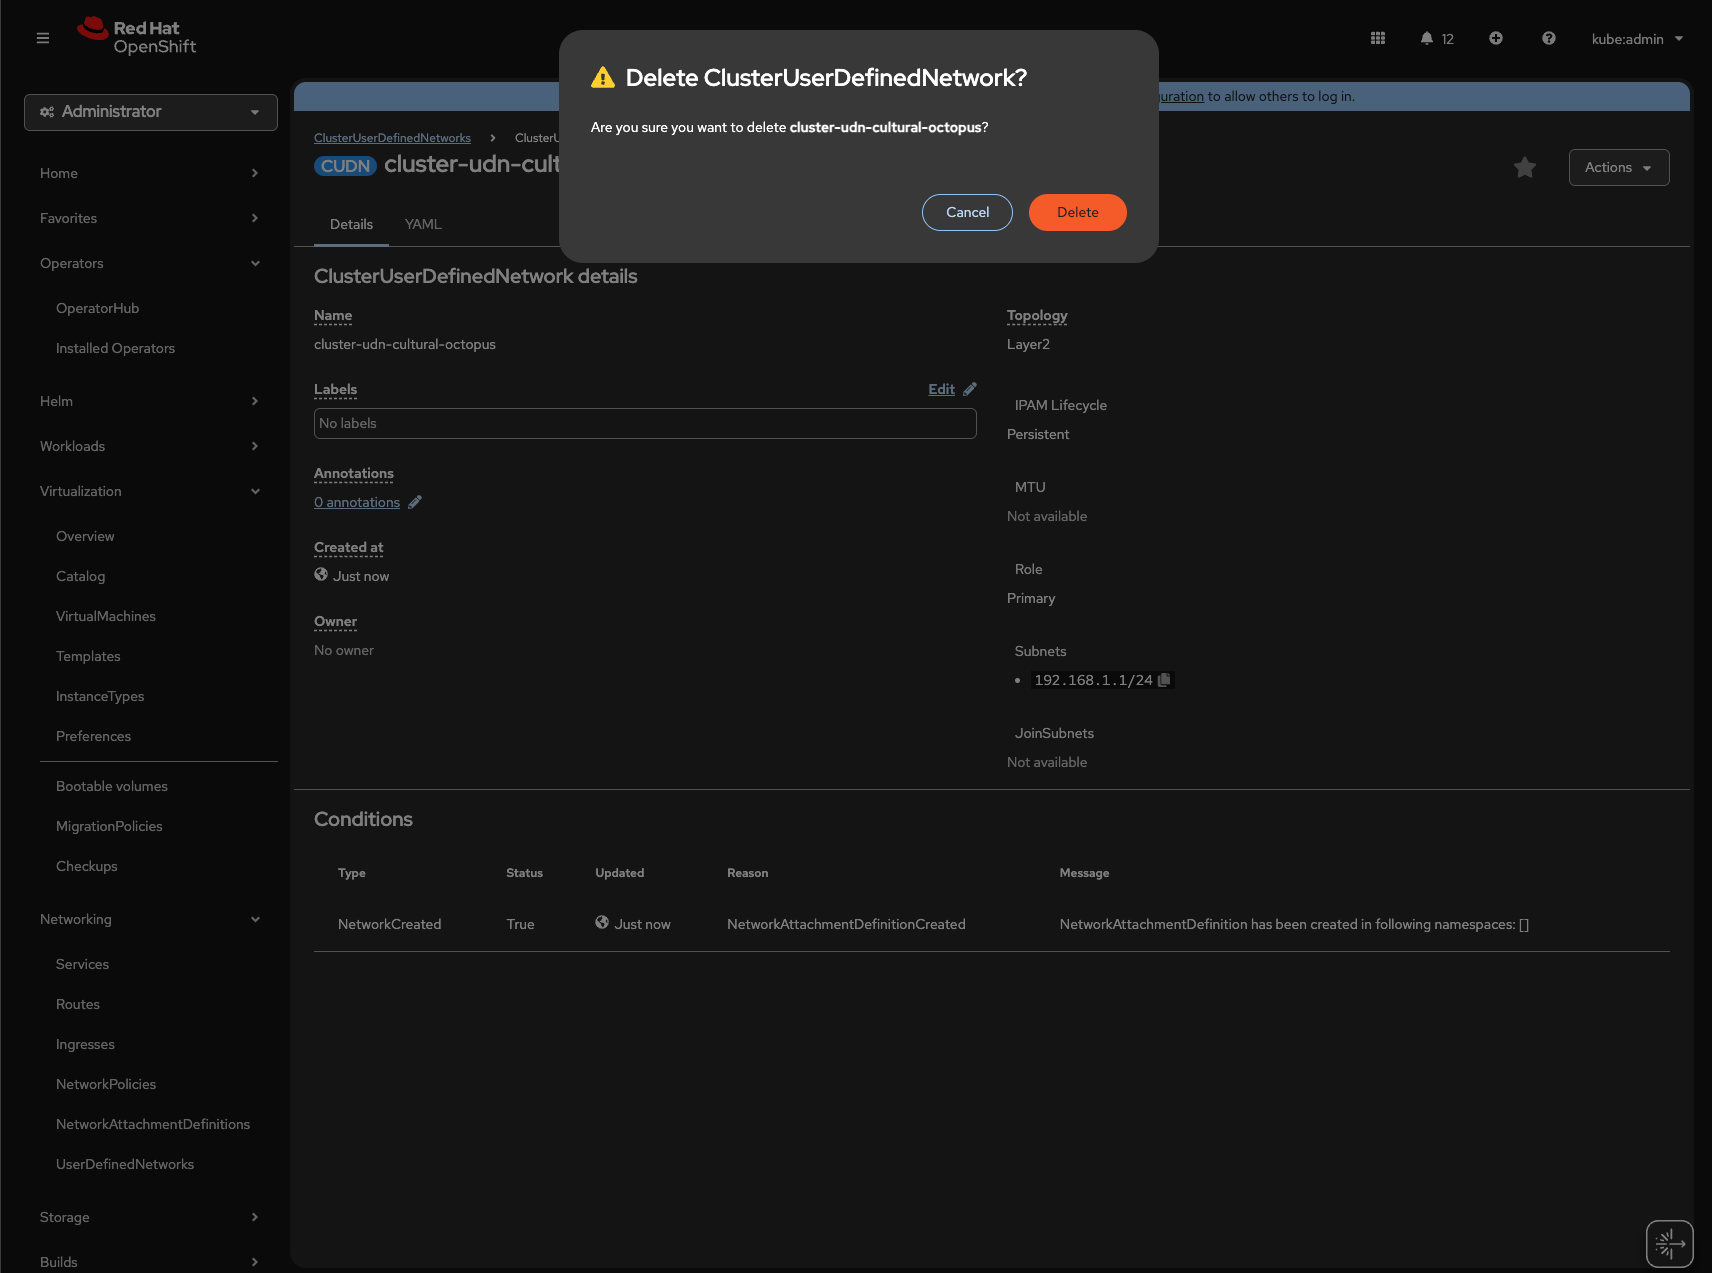This screenshot has width=1712, height=1273.
Task: Open Virtualization Overview
Action: tap(85, 536)
